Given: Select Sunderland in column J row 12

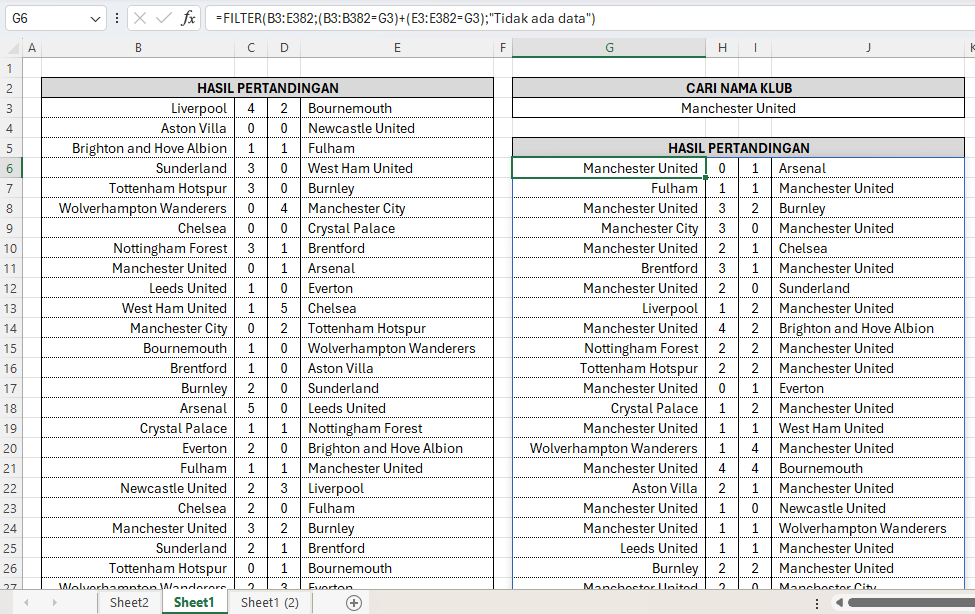Looking at the screenshot, I should (x=867, y=289).
